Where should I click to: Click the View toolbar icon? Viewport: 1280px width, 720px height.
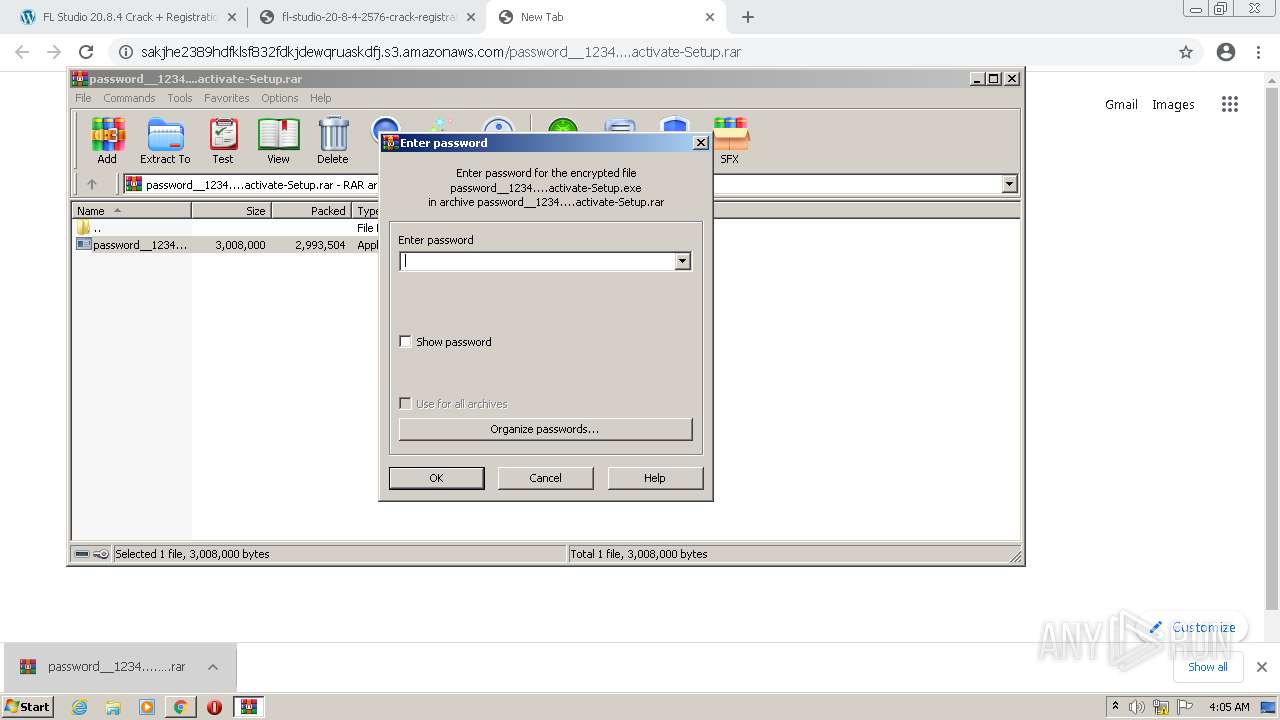tap(278, 140)
